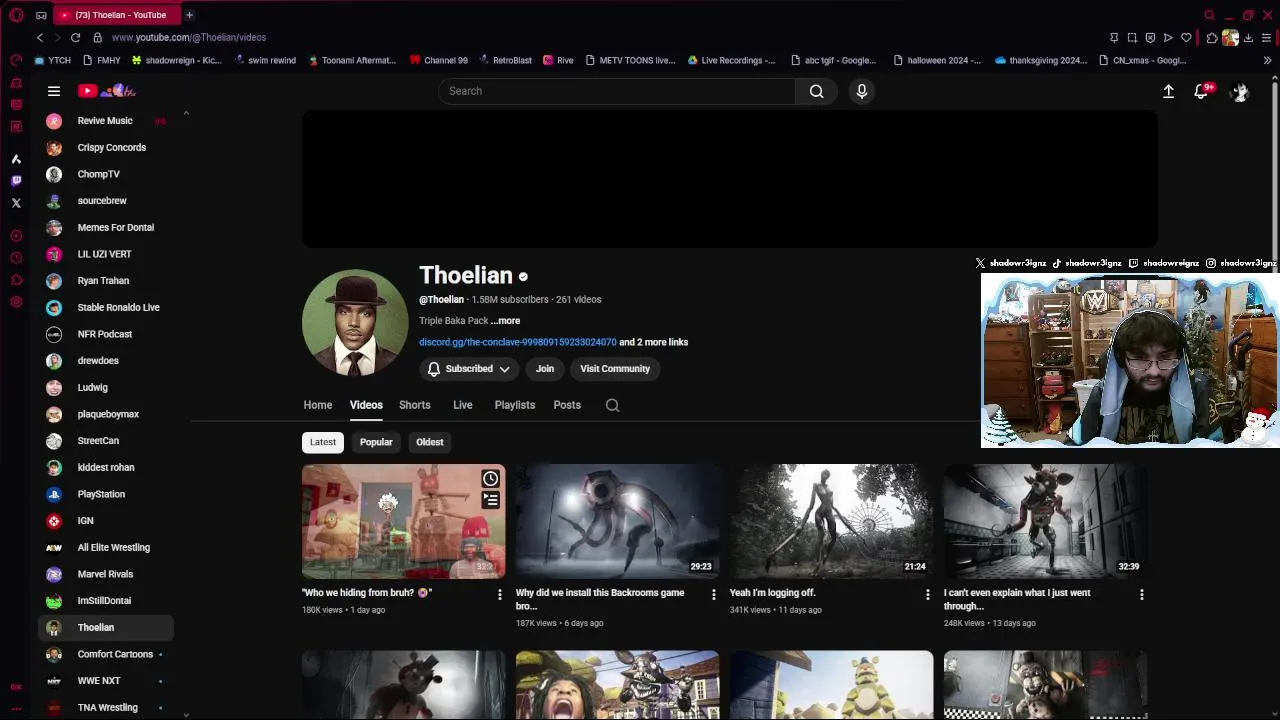Click the Thoelian channel avatar picture

[x=355, y=322]
